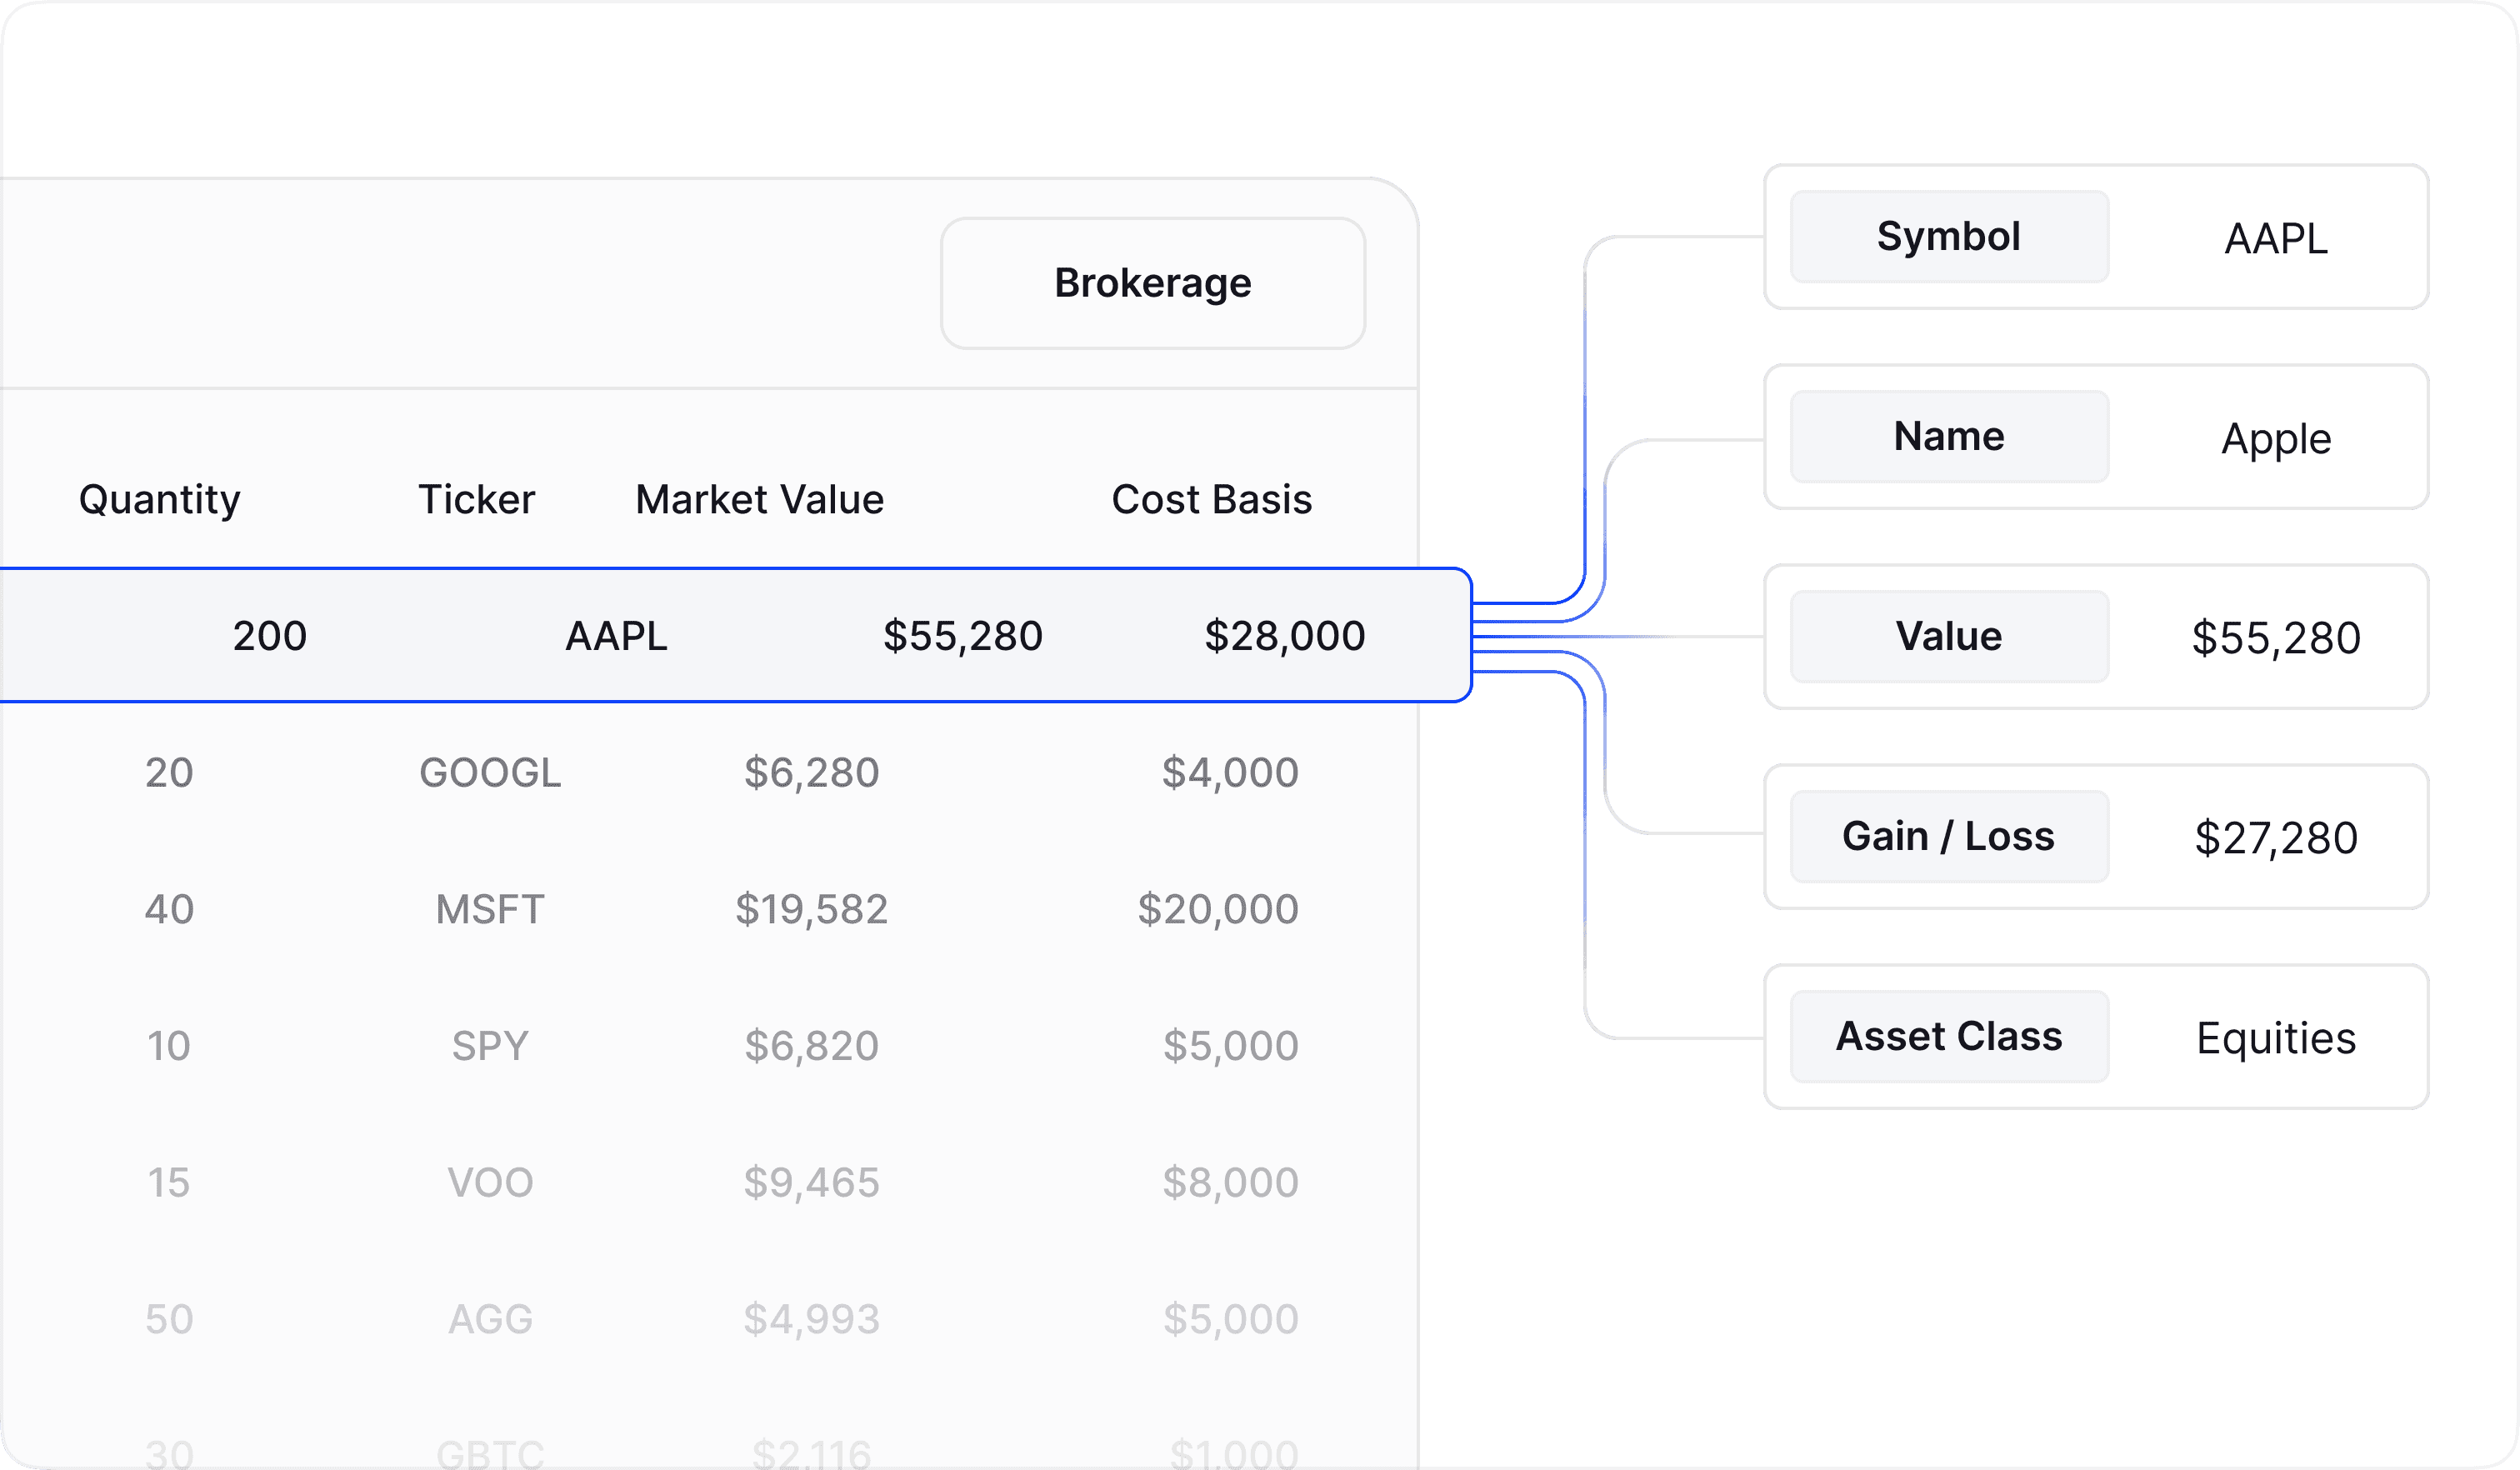Click the $27,280 gain value
Image resolution: width=2520 pixels, height=1470 pixels.
(x=2275, y=838)
